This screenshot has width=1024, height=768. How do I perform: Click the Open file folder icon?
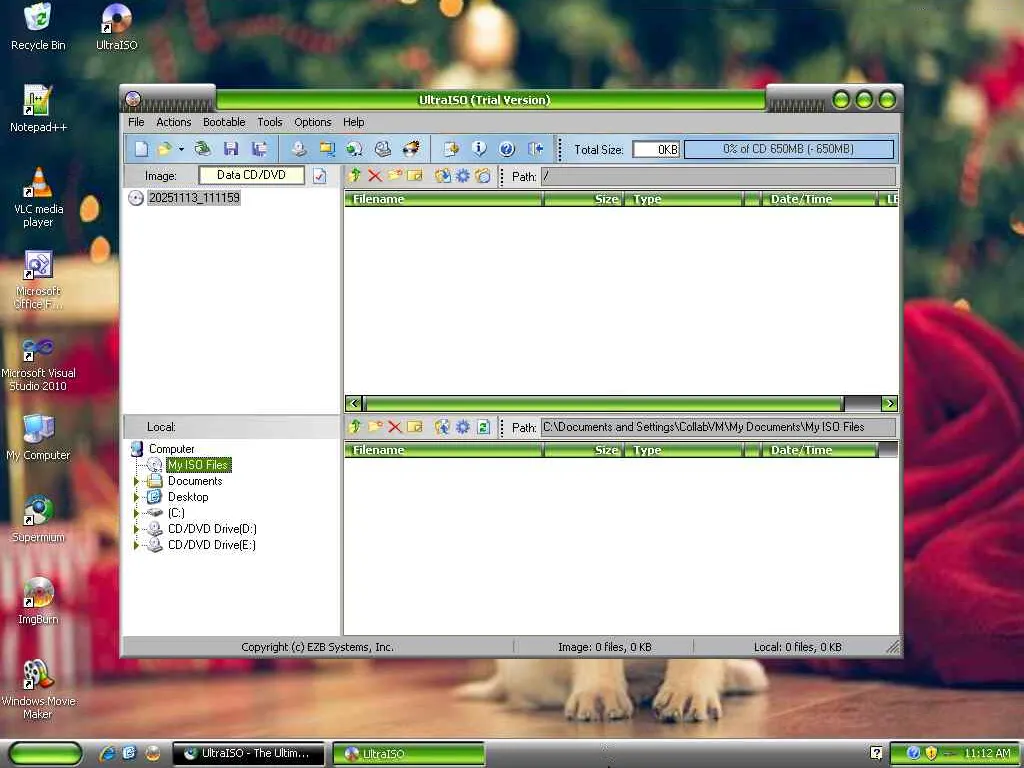click(164, 149)
